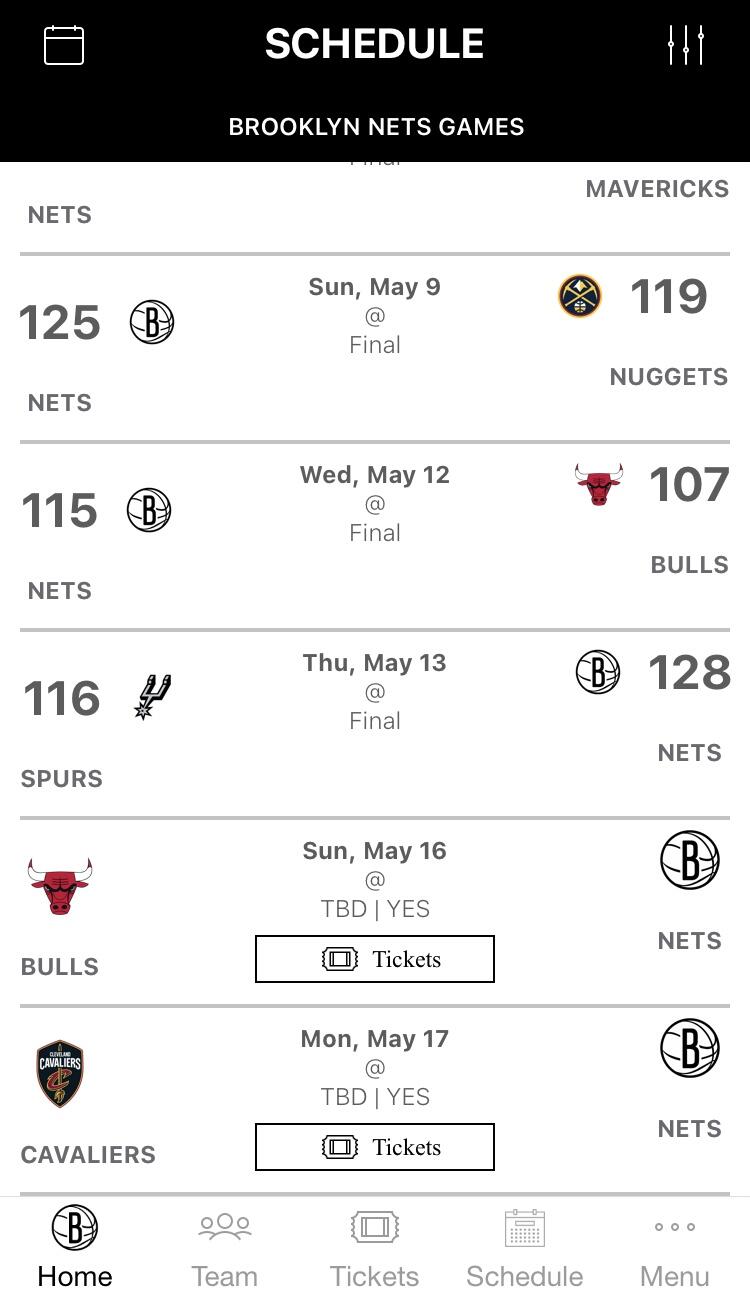Viewport: 750px width, 1296px height.
Task: Tap the Nets logo on May 16
Action: click(x=689, y=860)
